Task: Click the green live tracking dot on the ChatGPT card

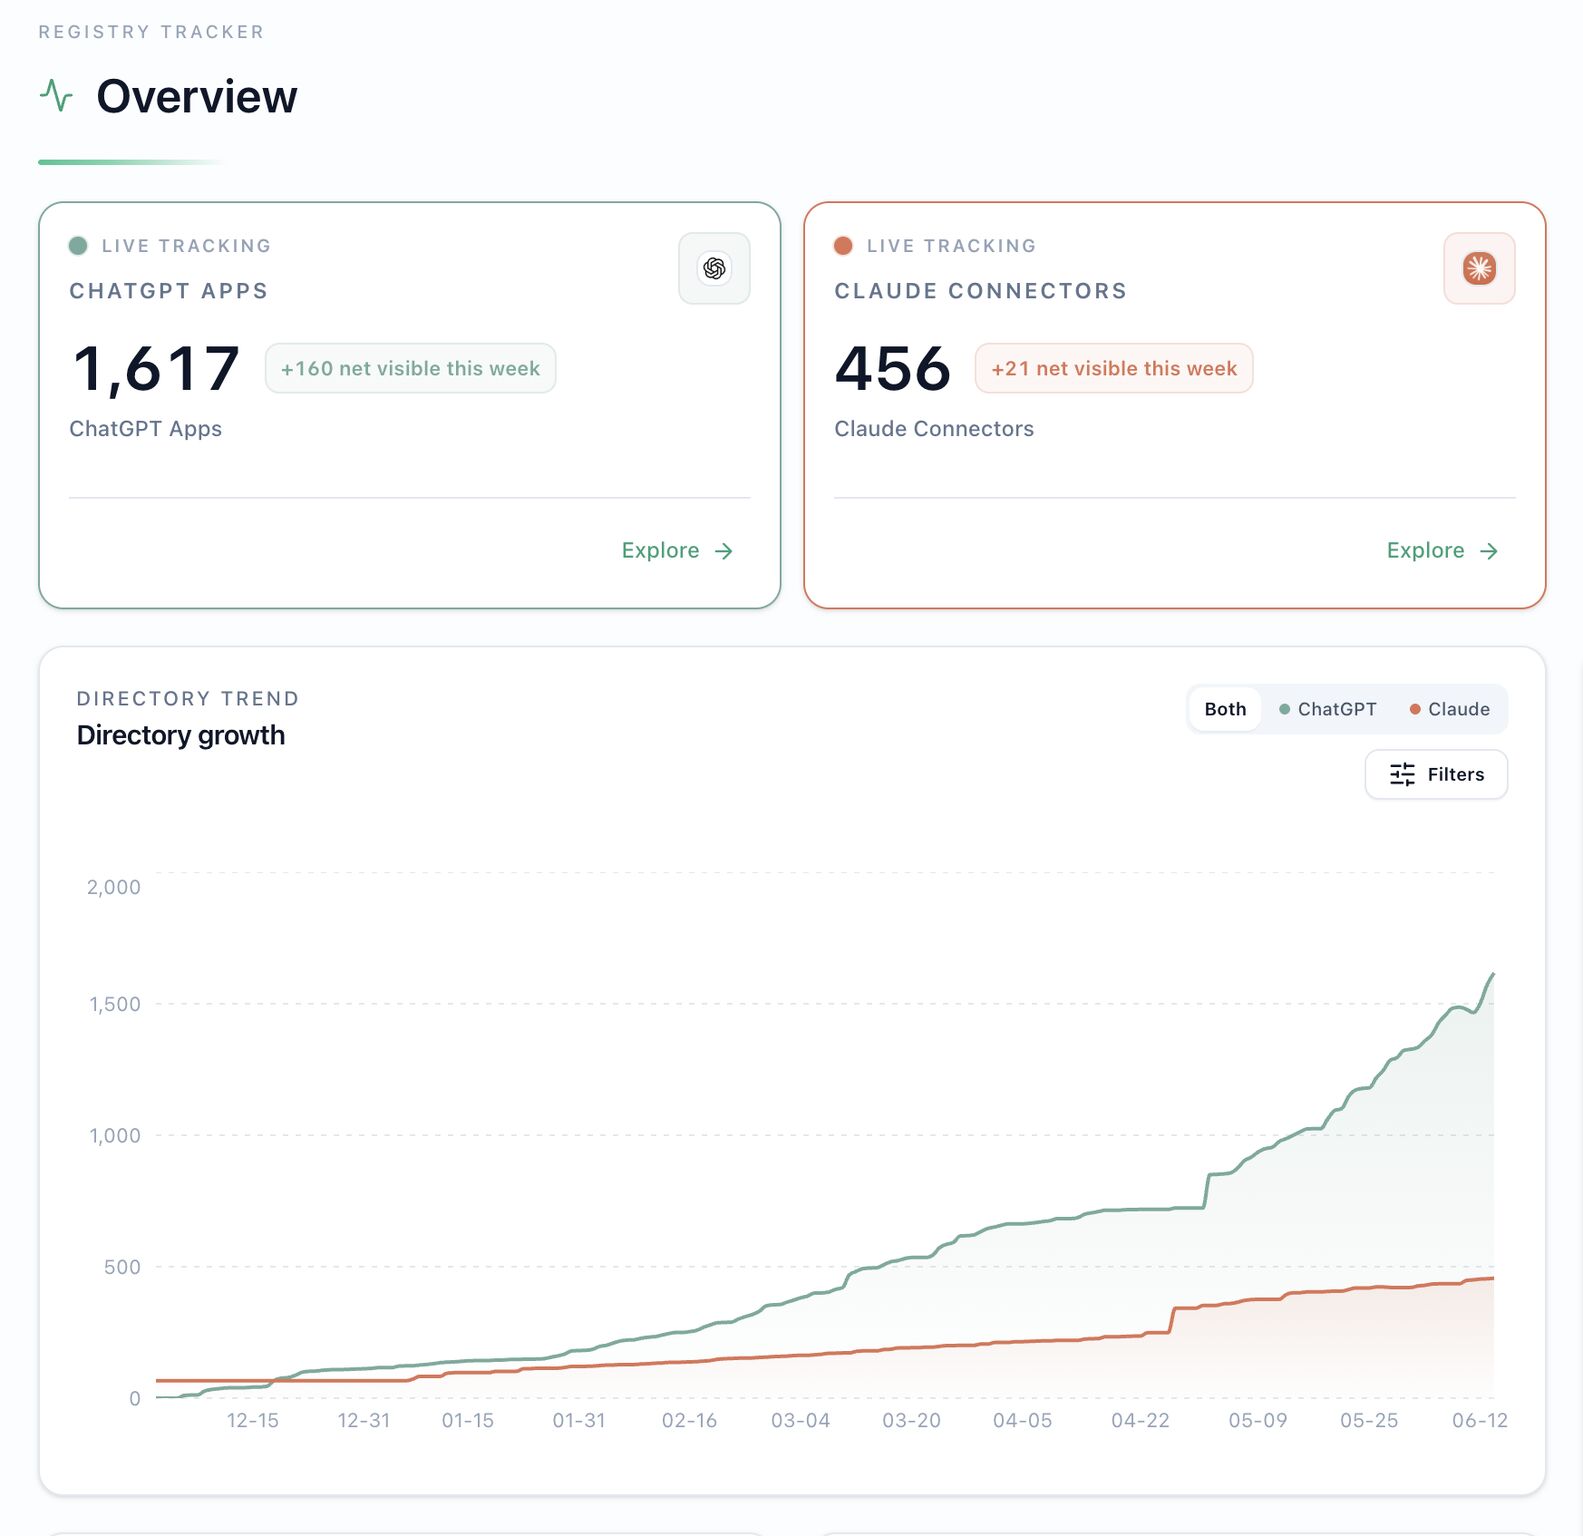Action: pyautogui.click(x=78, y=246)
